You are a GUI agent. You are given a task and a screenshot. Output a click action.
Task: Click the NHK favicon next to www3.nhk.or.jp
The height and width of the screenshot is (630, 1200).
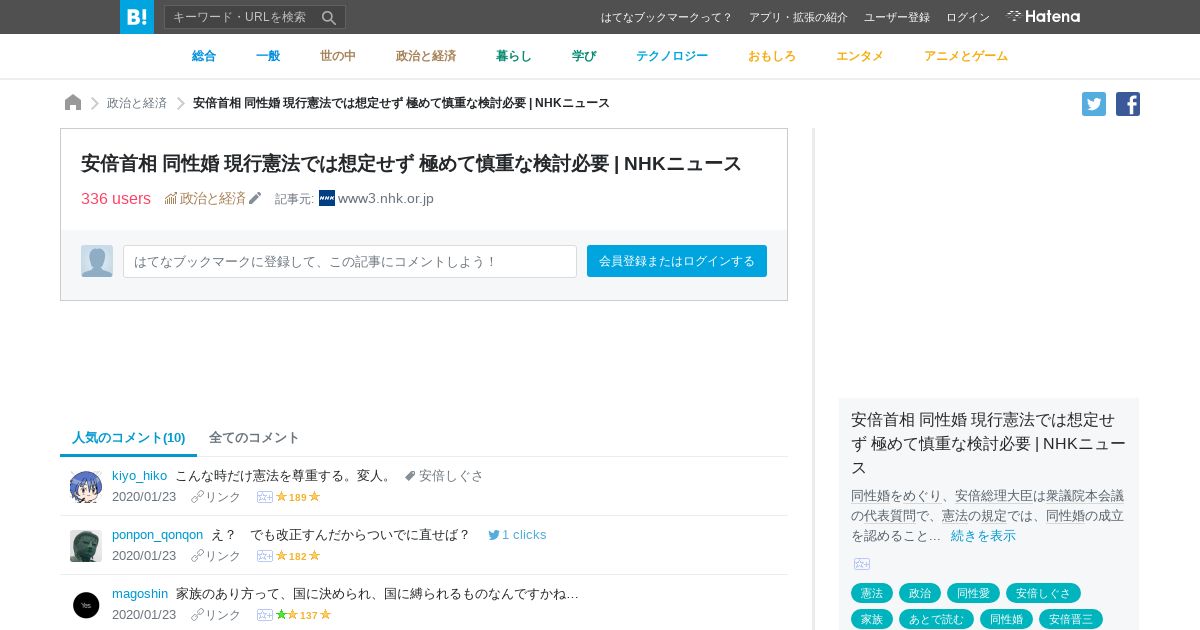pos(327,198)
